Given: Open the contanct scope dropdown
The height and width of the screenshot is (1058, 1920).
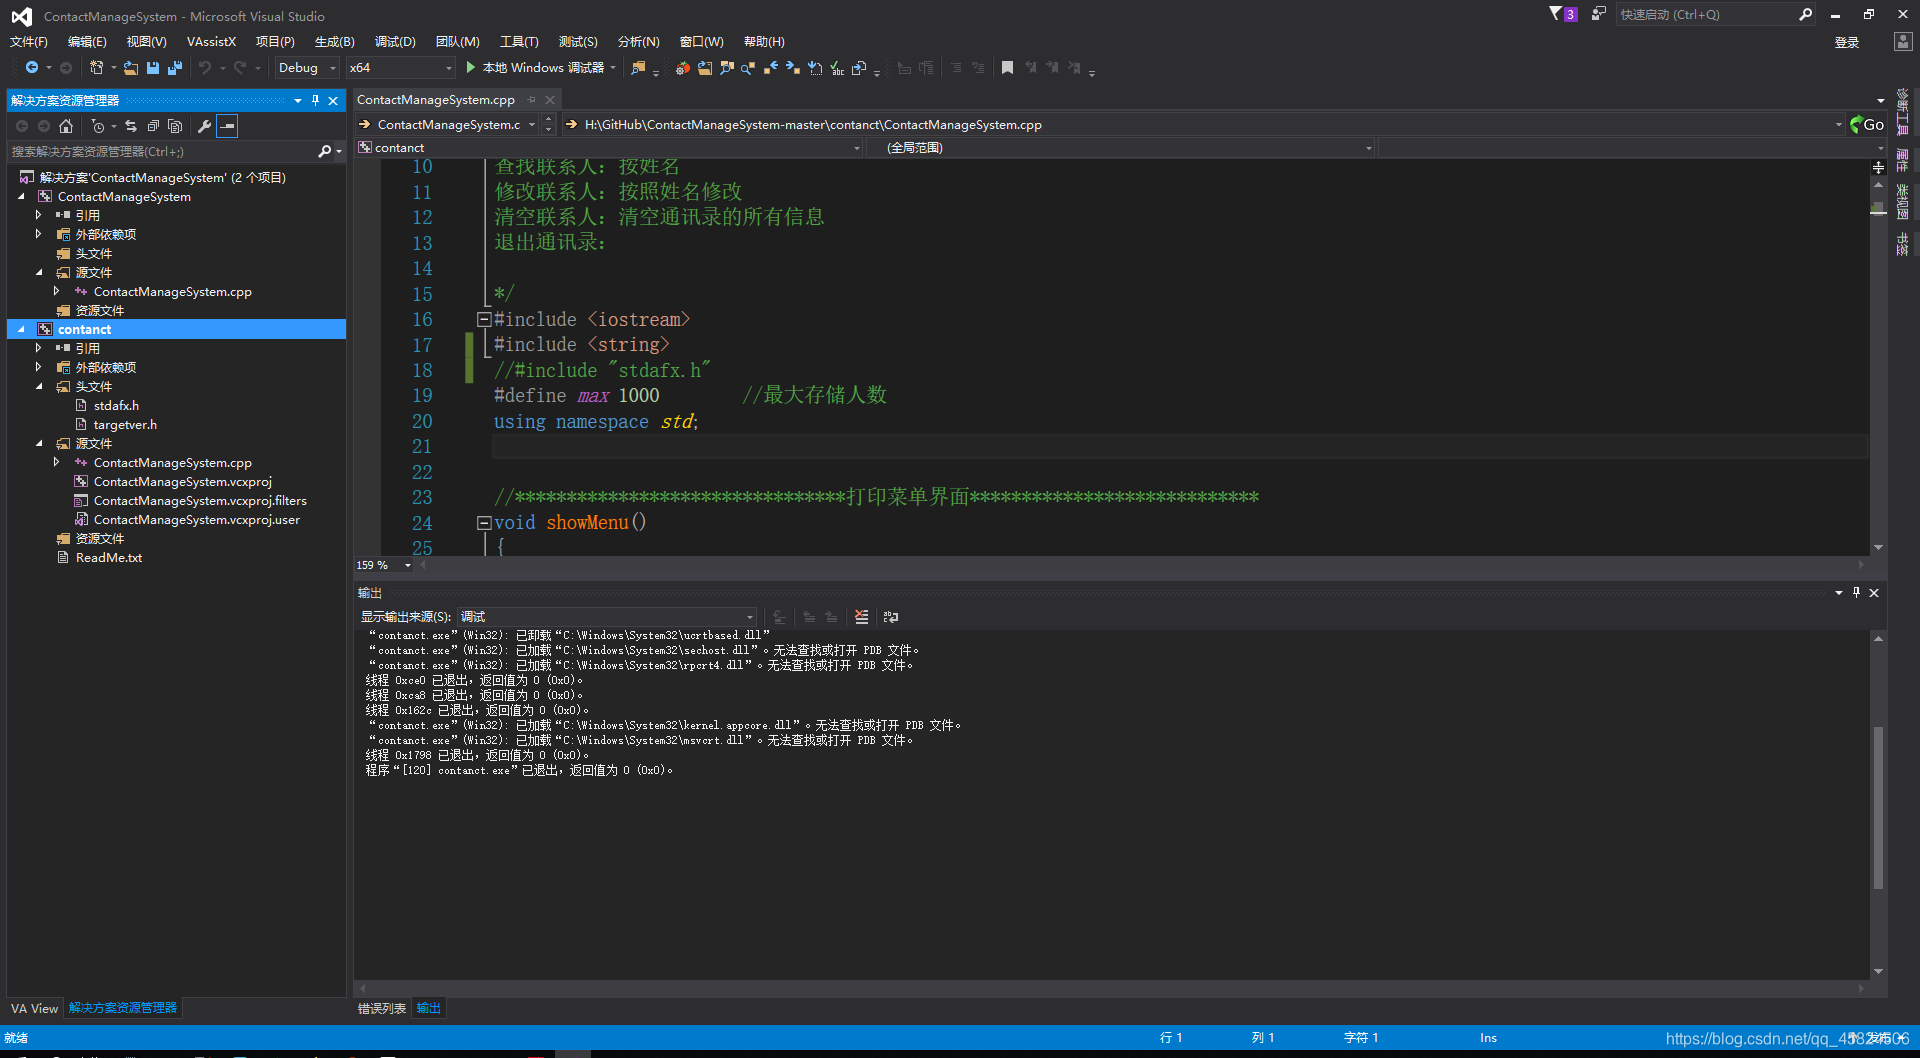Looking at the screenshot, I should click(610, 148).
